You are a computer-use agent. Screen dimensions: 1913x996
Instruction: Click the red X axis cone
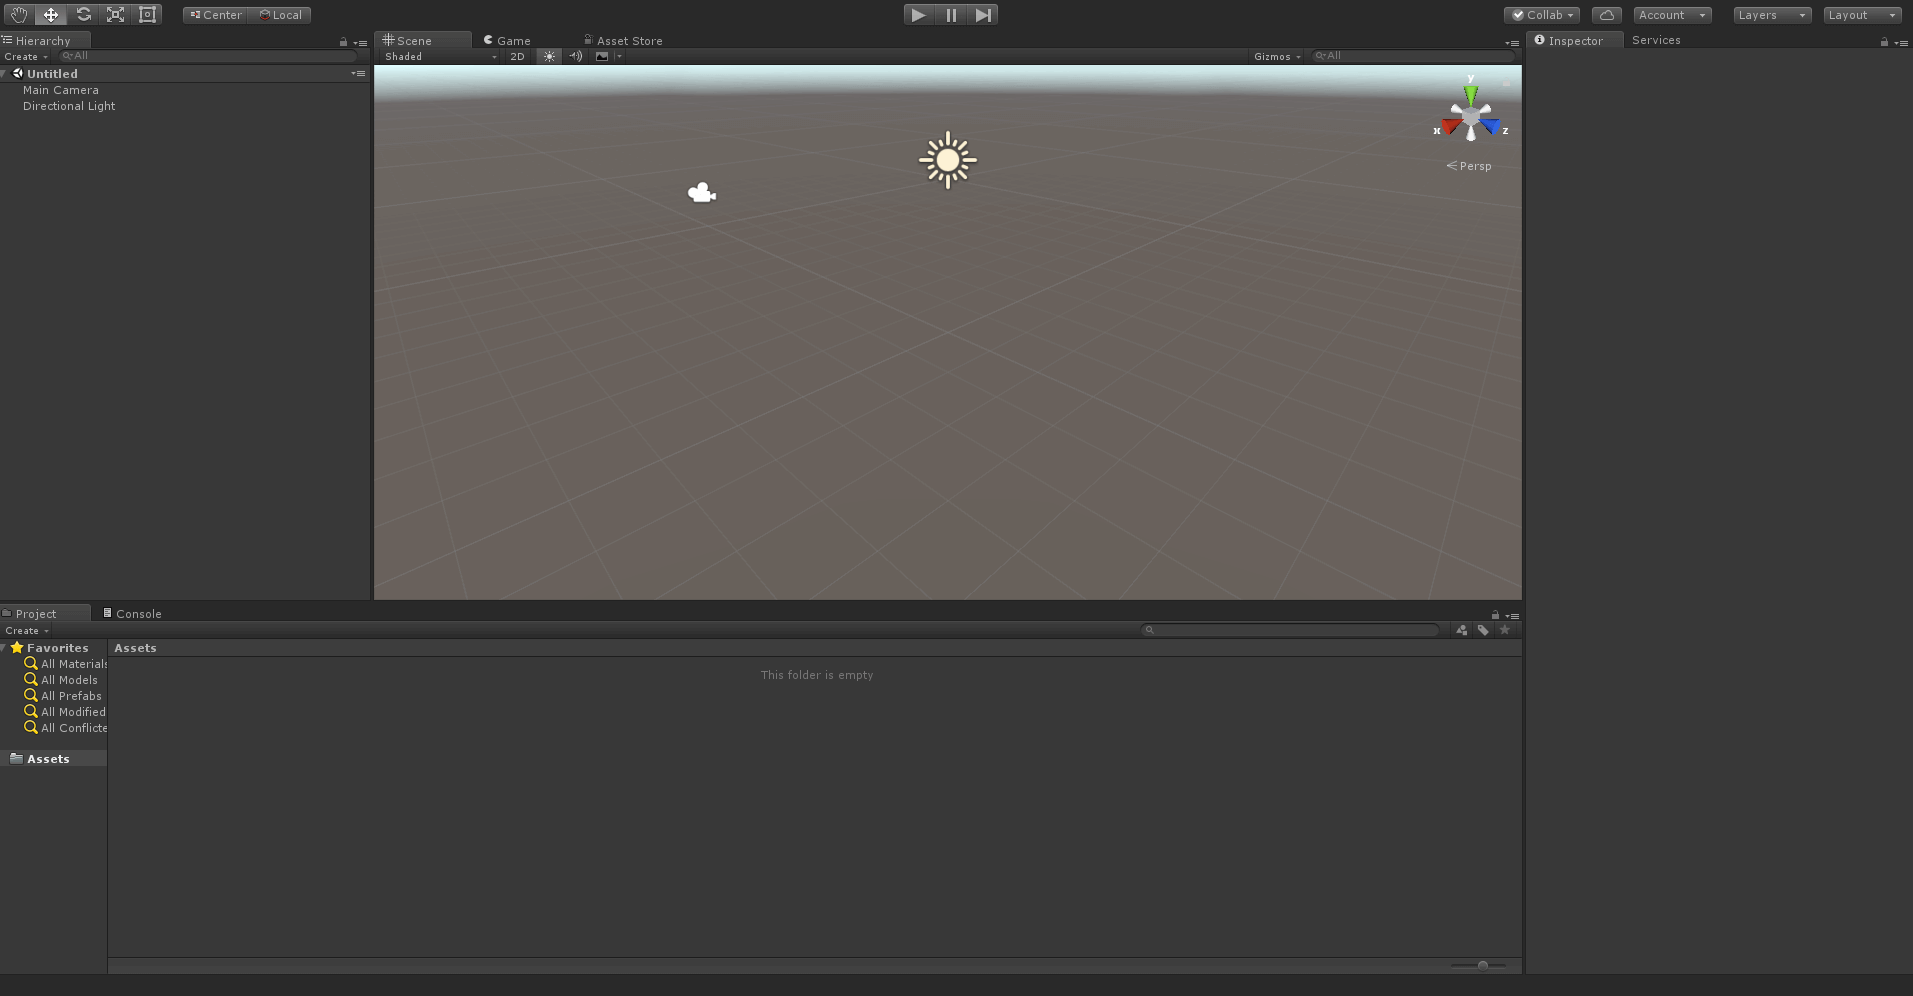1450,127
